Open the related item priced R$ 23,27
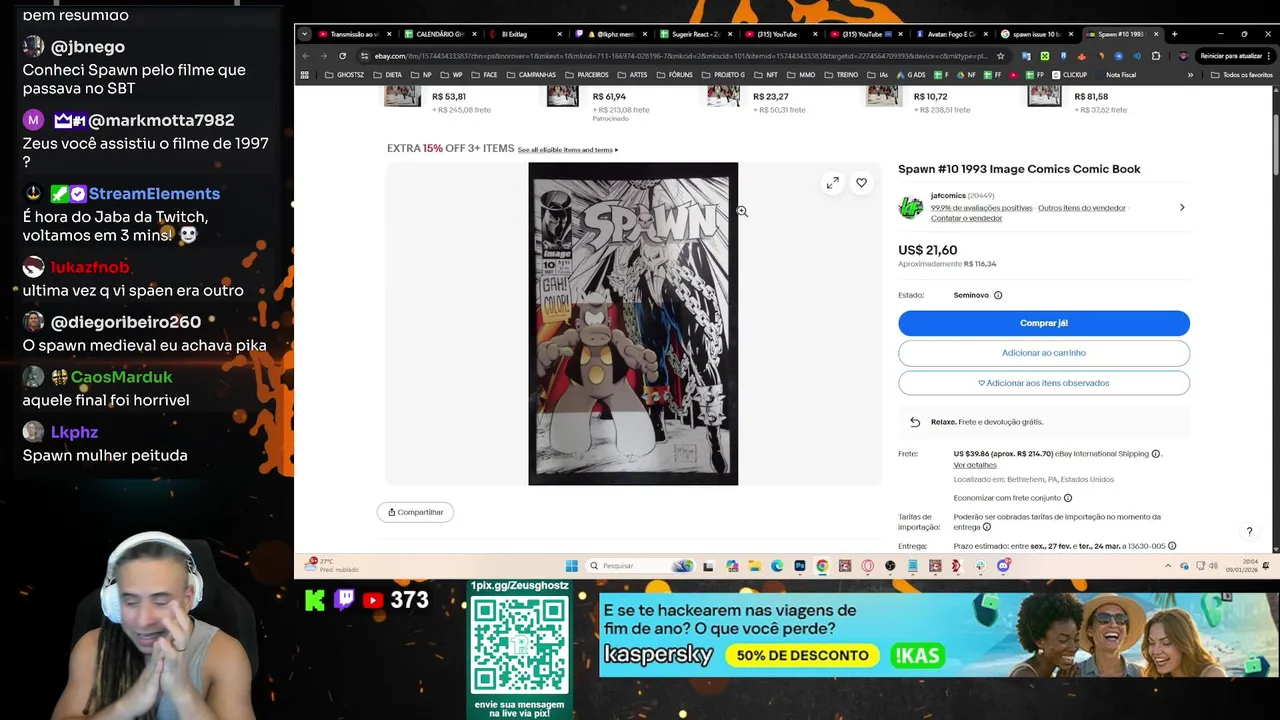This screenshot has height=720, width=1280. click(770, 97)
